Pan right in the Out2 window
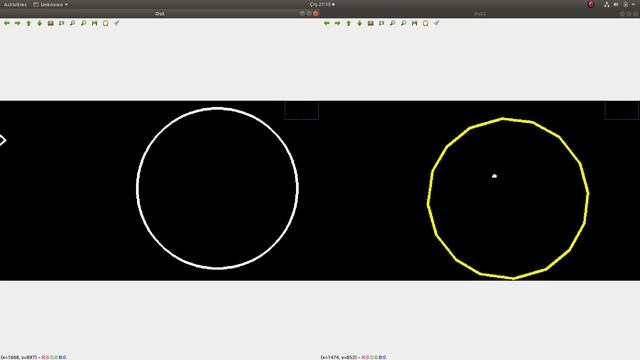Viewport: 640px width, 360px height. tap(338, 23)
